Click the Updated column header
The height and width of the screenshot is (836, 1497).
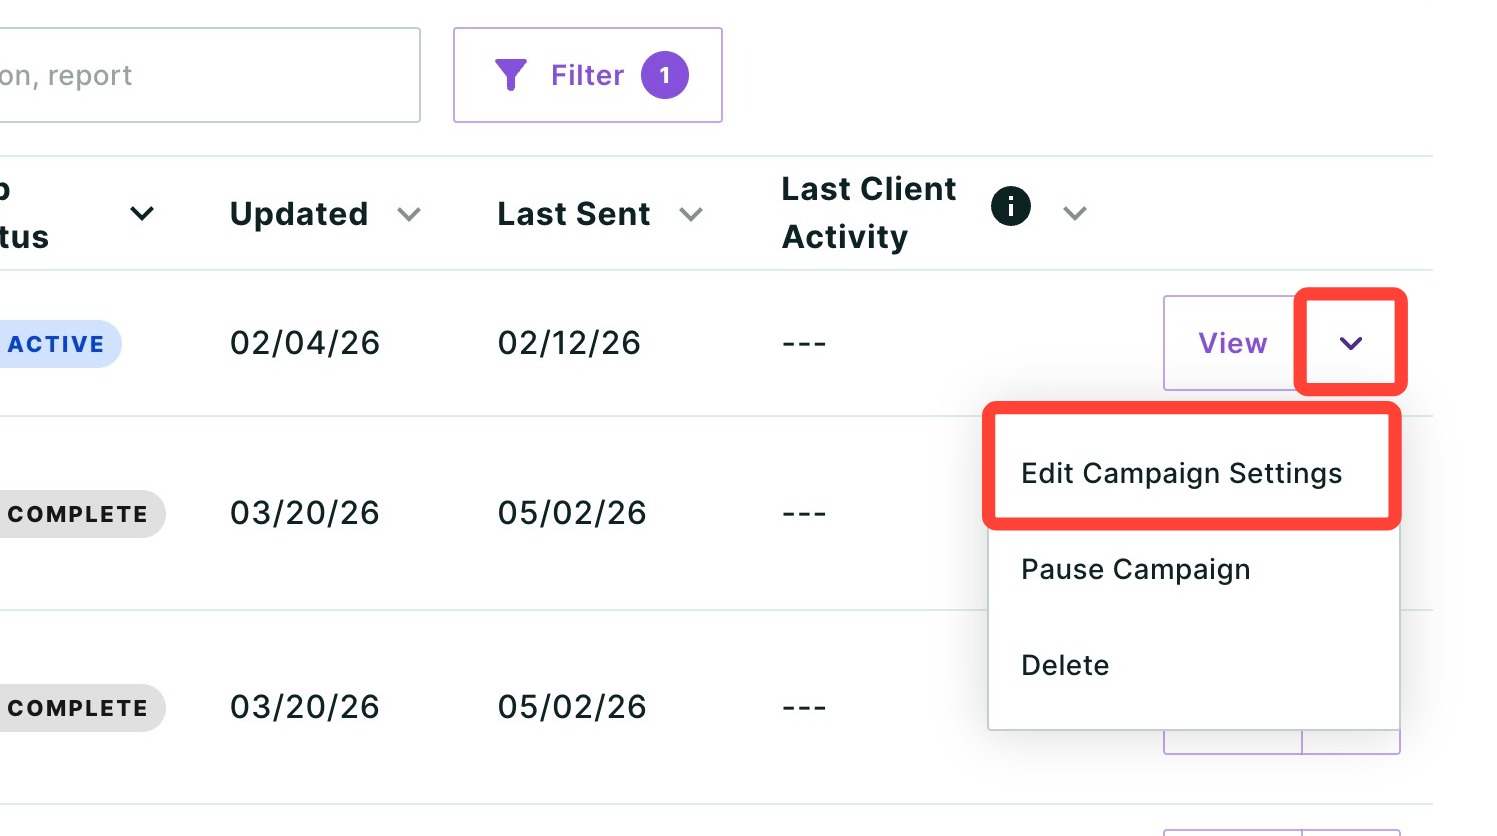tap(299, 214)
